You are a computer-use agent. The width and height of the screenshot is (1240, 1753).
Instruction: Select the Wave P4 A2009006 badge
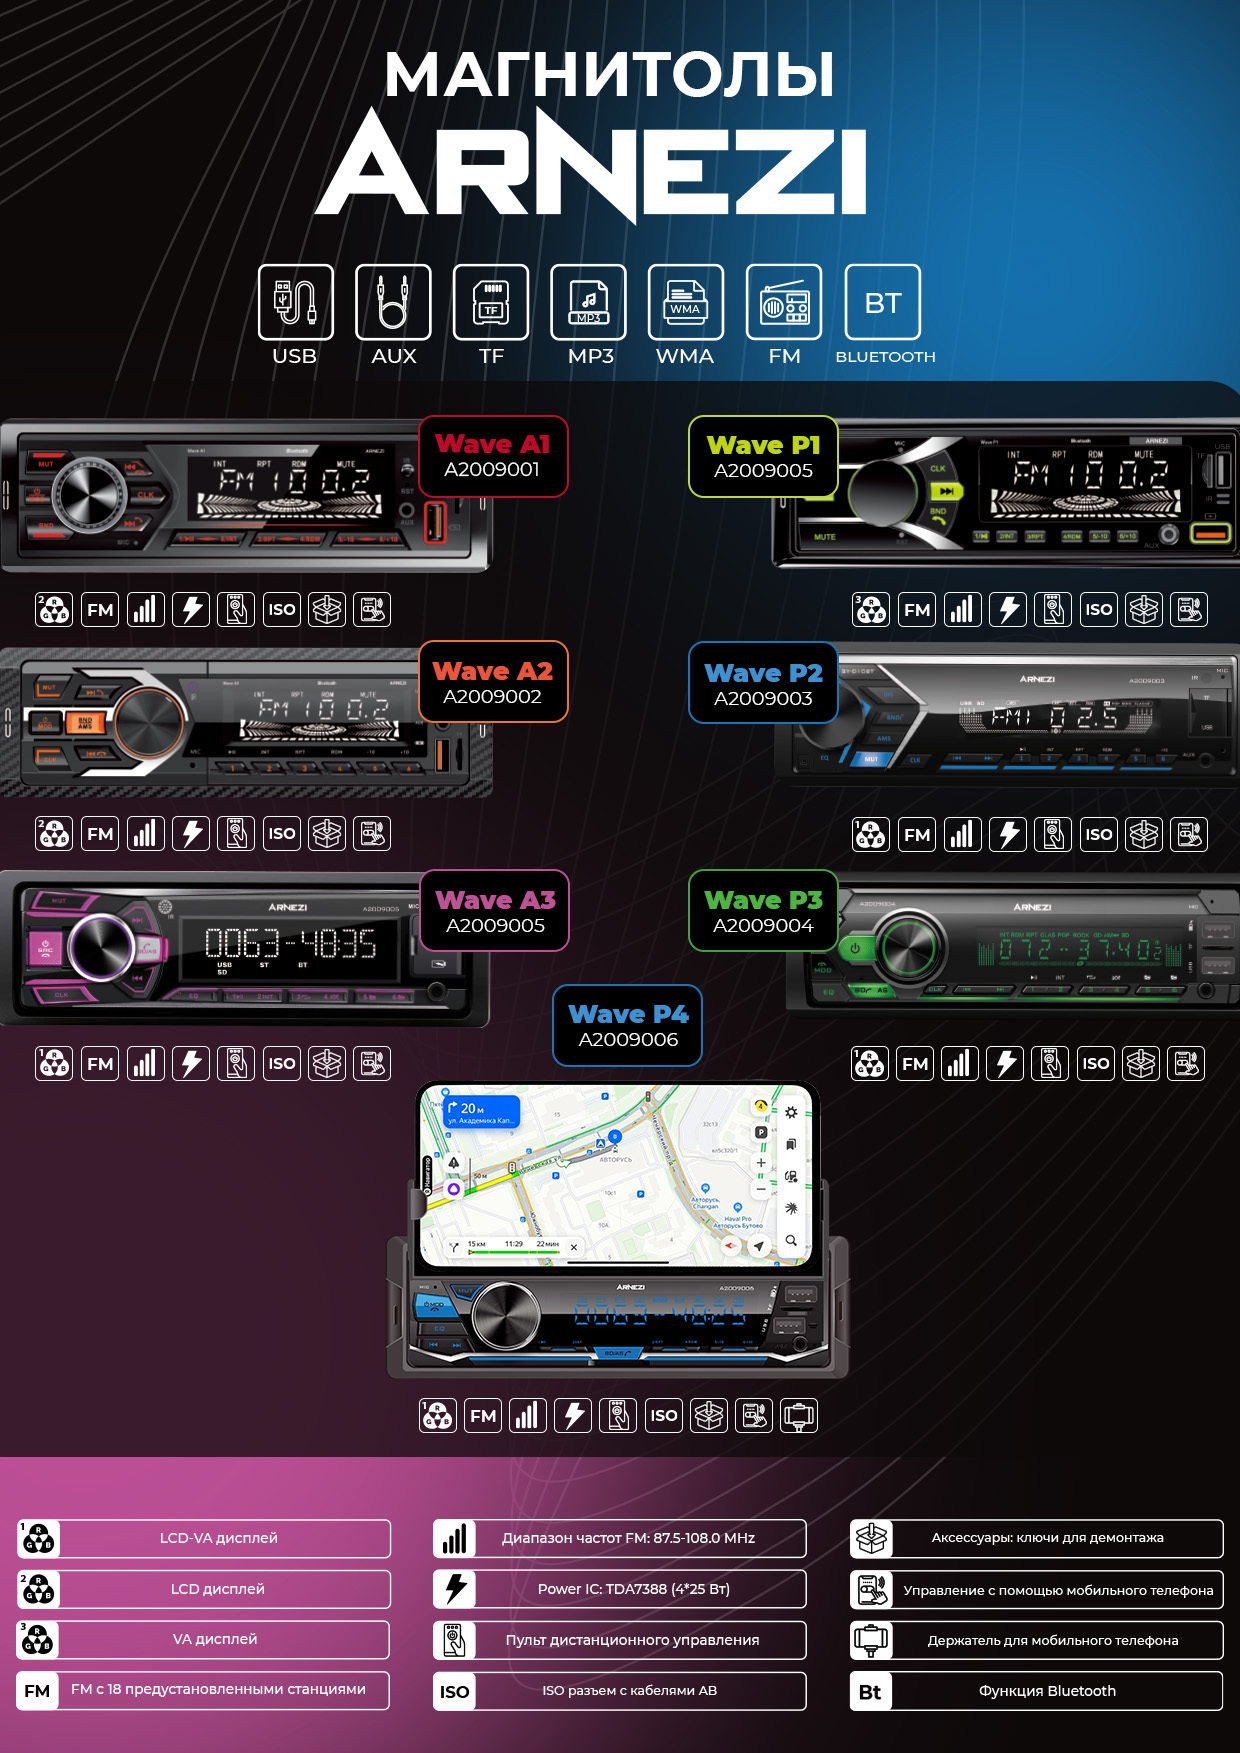(628, 1026)
